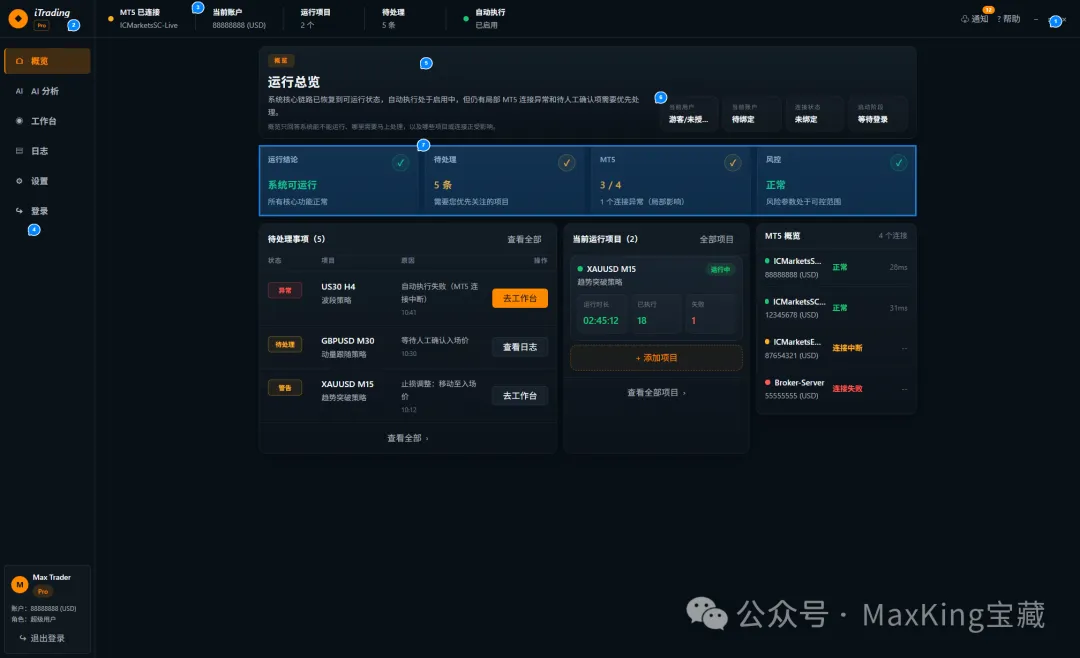This screenshot has width=1080, height=658.
Task: Open 全部项目 in 当前运行项目 header
Action: (x=716, y=239)
